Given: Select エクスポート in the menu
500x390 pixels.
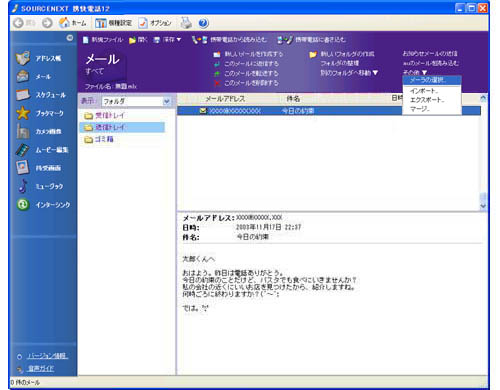Looking at the screenshot, I should (x=432, y=100).
